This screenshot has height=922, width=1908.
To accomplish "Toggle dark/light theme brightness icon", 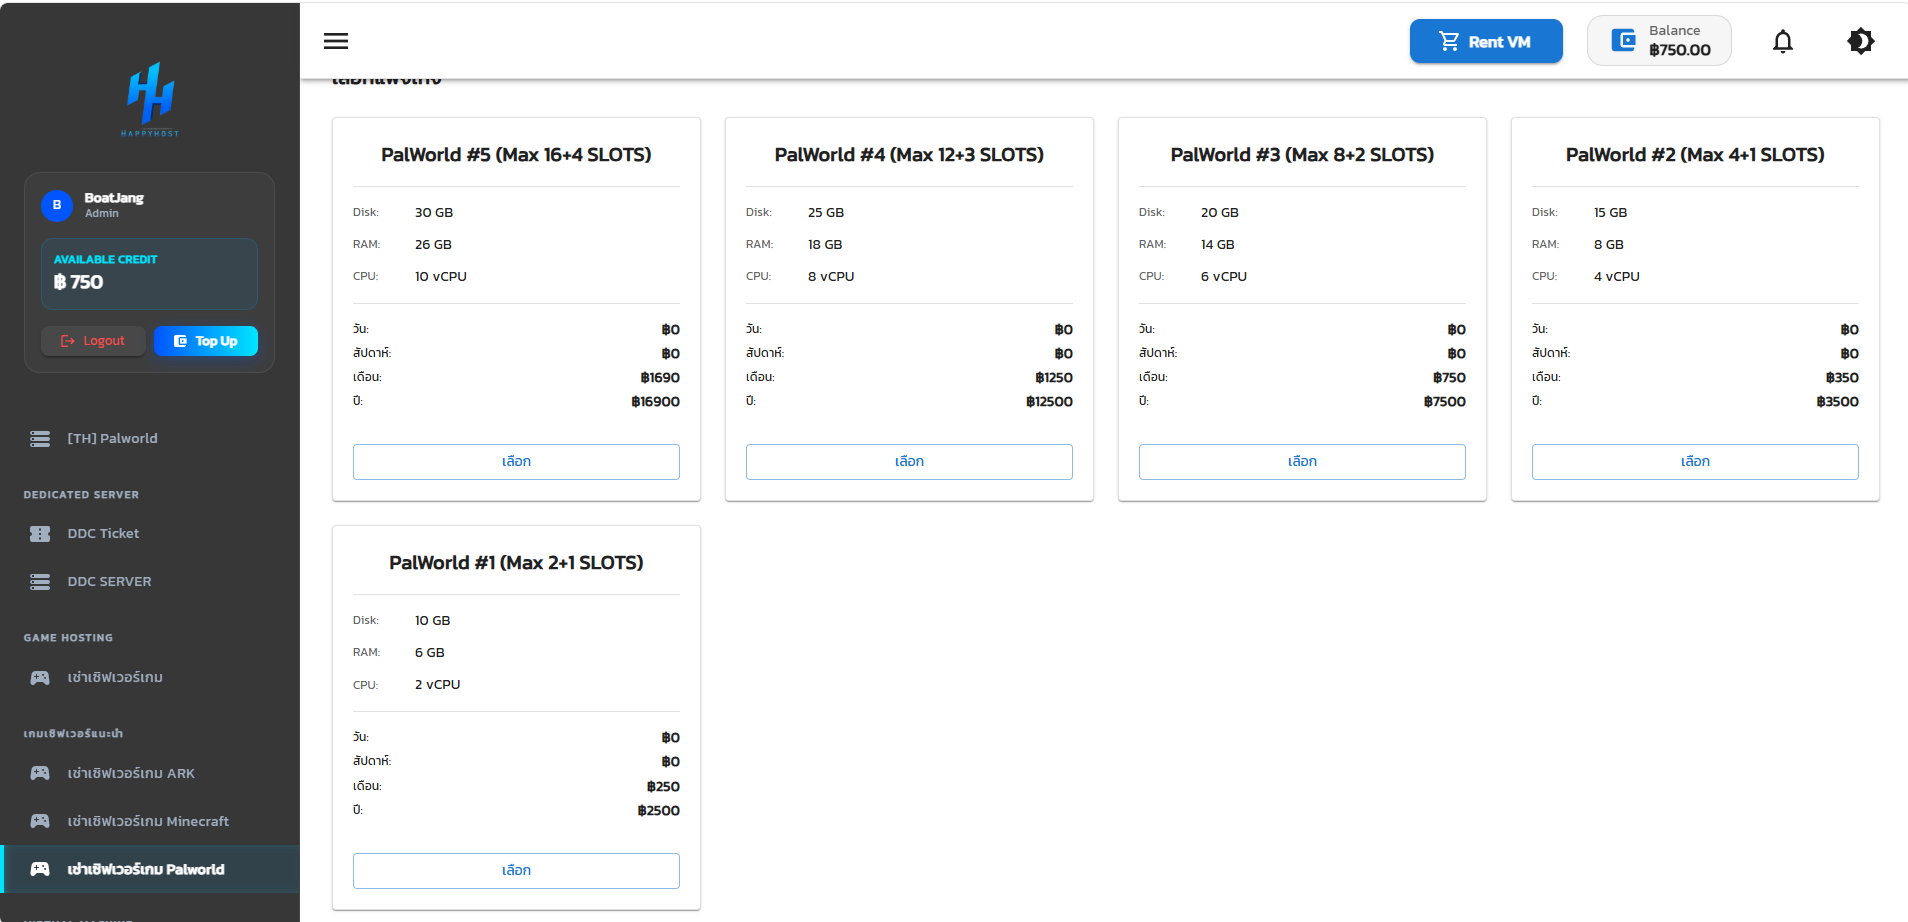I will pyautogui.click(x=1860, y=41).
